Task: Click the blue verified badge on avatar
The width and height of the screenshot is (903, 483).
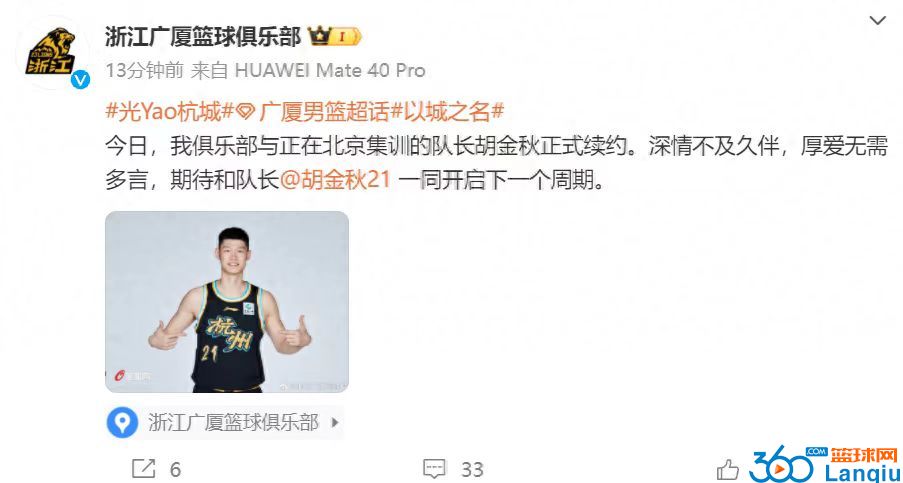Action: point(80,80)
